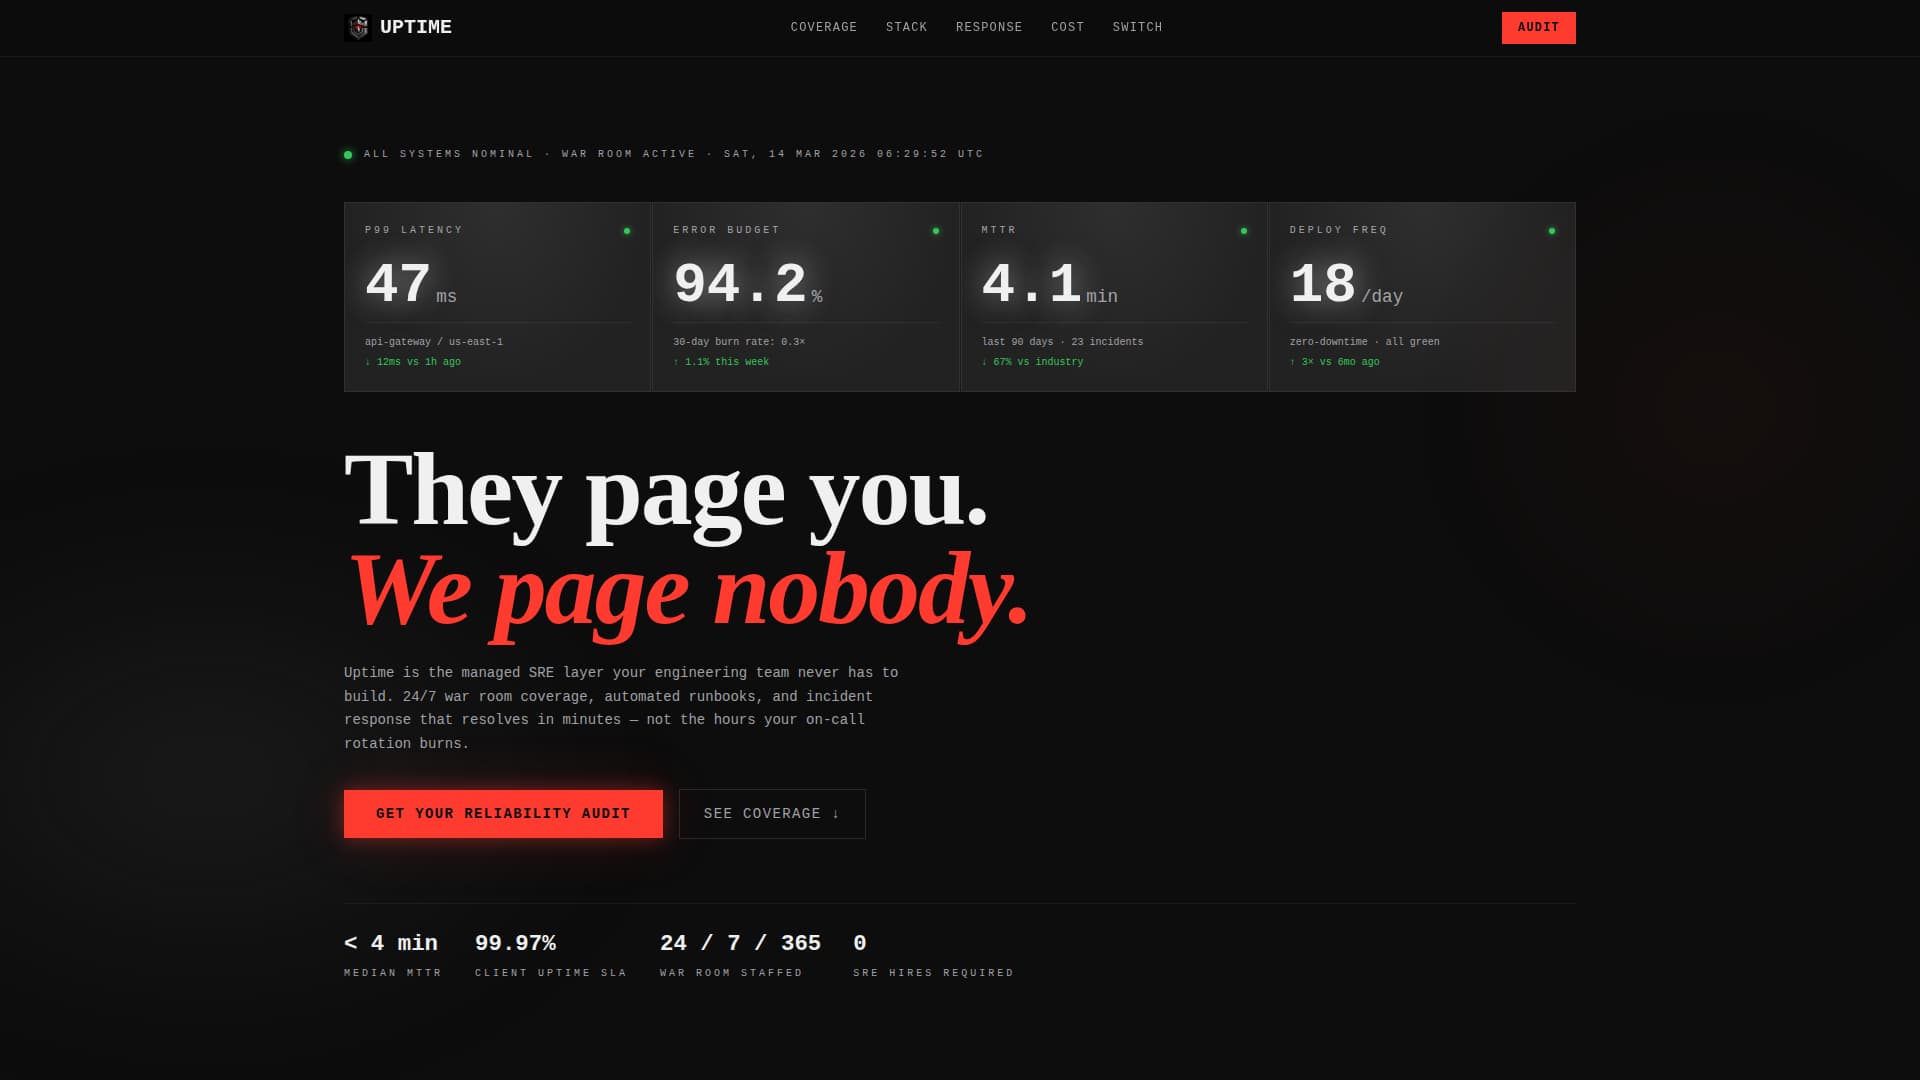Click '67% vs industry' trend text
Screen dimensions: 1920x1080
pyautogui.click(x=1032, y=362)
